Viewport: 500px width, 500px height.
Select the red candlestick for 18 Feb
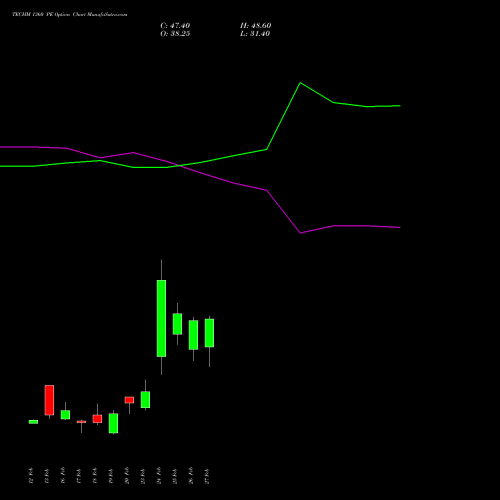click(x=97, y=419)
